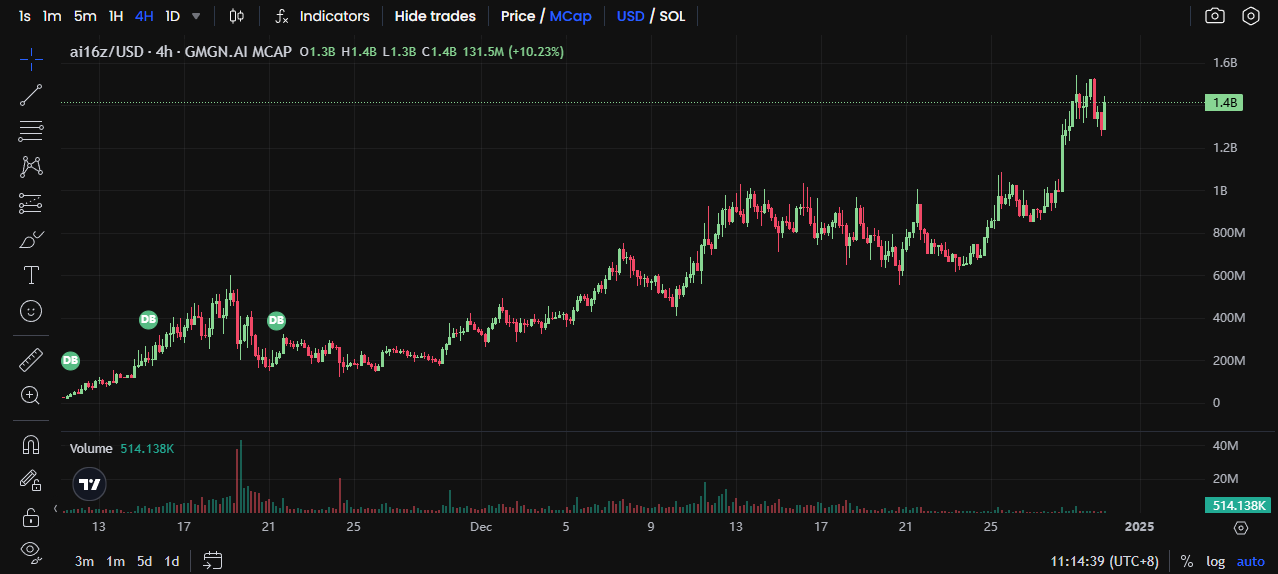This screenshot has width=1278, height=574.
Task: Hide all drawings with eye icon
Action: (31, 549)
